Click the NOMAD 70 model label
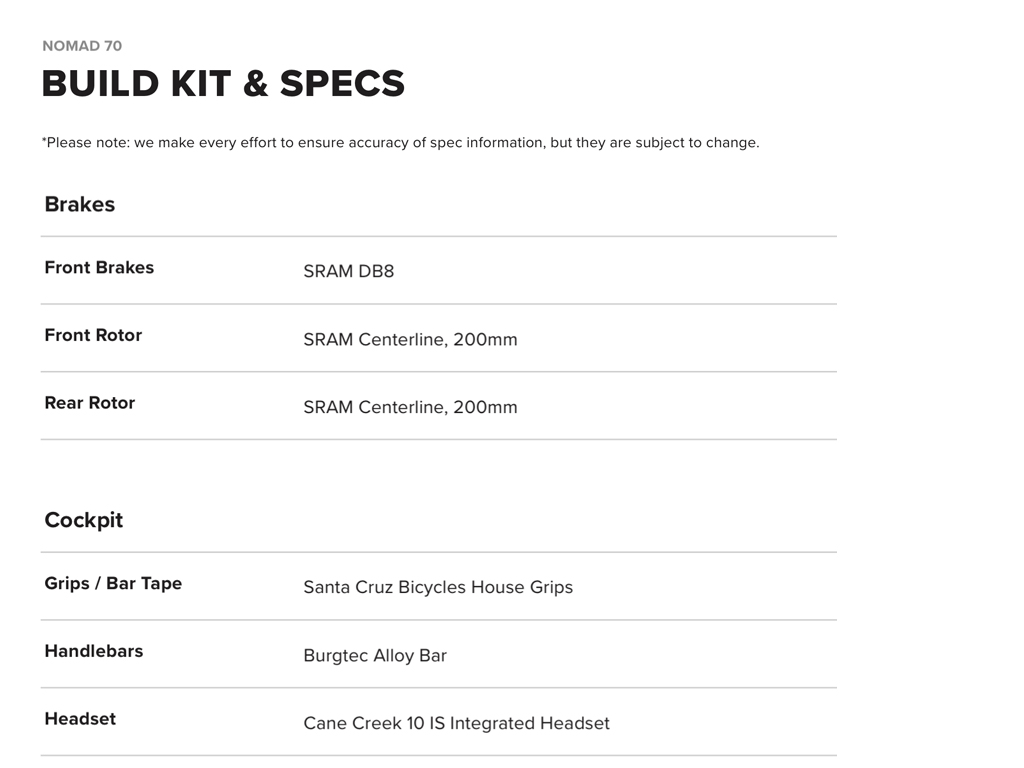This screenshot has width=1024, height=768. tap(82, 46)
